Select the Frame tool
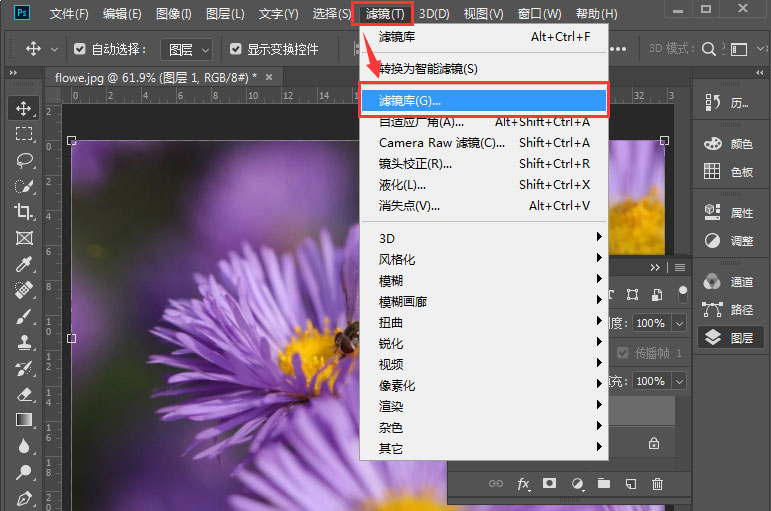Viewport: 771px width, 511px height. [x=24, y=238]
